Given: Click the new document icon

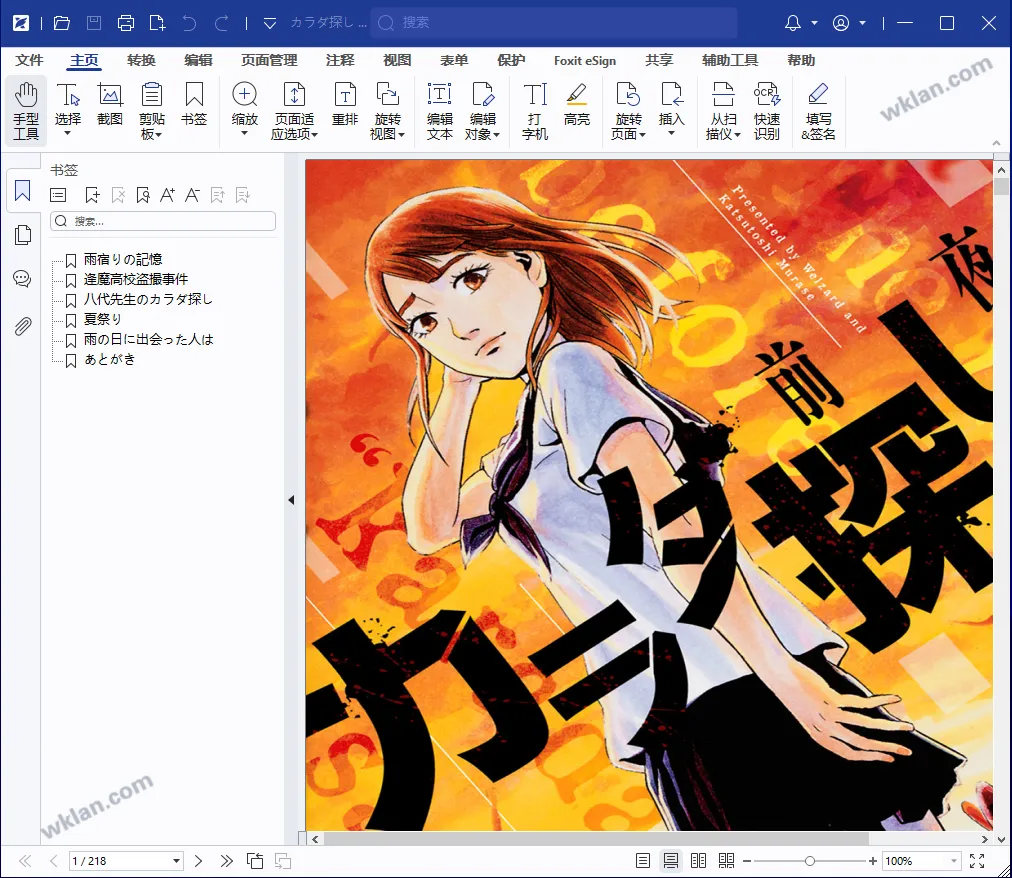Looking at the screenshot, I should pos(157,23).
